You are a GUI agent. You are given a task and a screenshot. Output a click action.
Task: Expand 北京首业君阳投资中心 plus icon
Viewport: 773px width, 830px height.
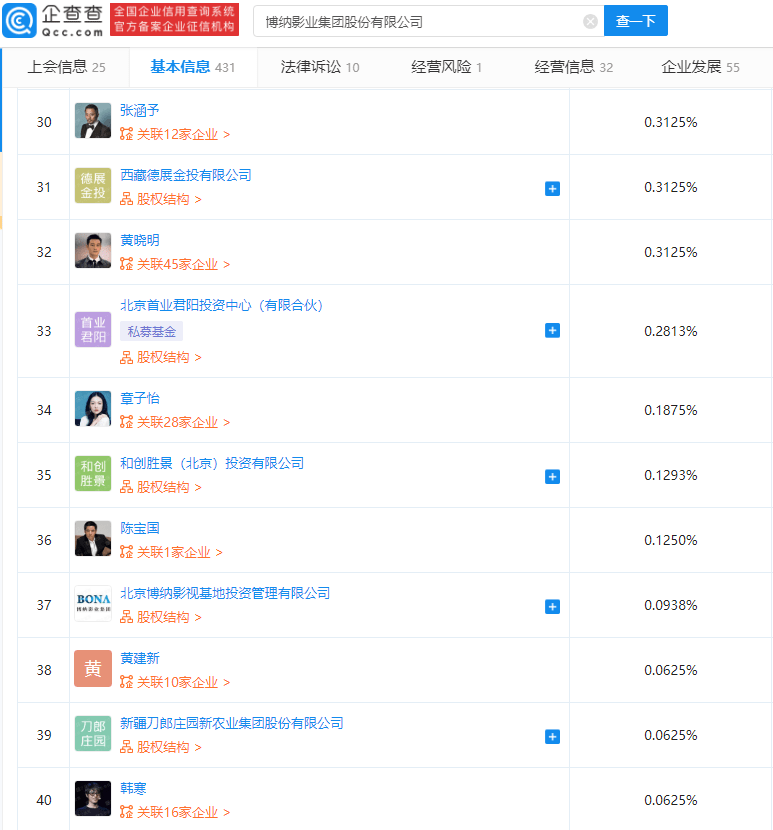point(552,331)
